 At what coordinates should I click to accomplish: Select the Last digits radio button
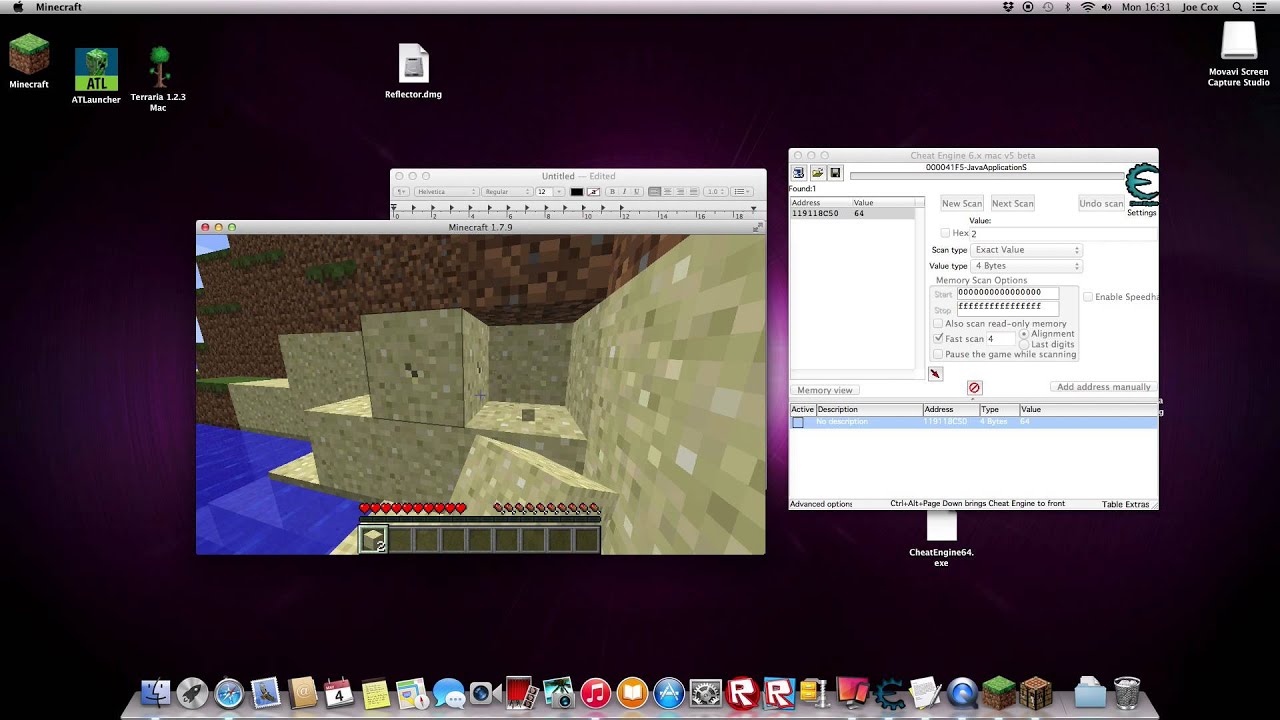pyautogui.click(x=1024, y=345)
